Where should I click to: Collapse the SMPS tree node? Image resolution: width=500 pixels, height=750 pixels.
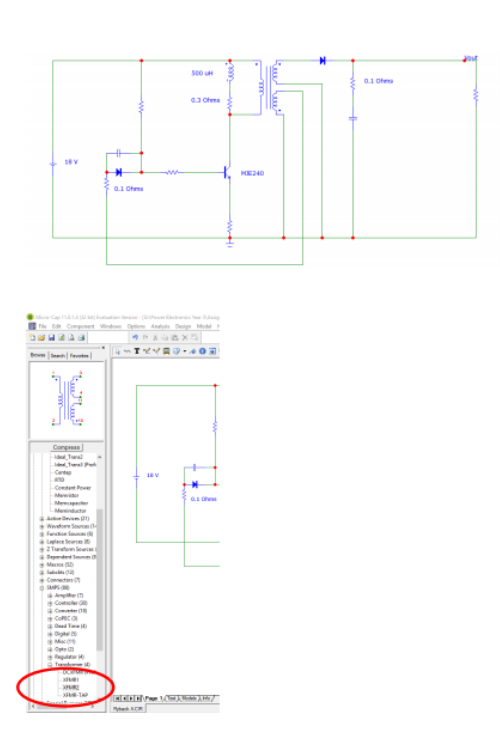click(x=42, y=587)
